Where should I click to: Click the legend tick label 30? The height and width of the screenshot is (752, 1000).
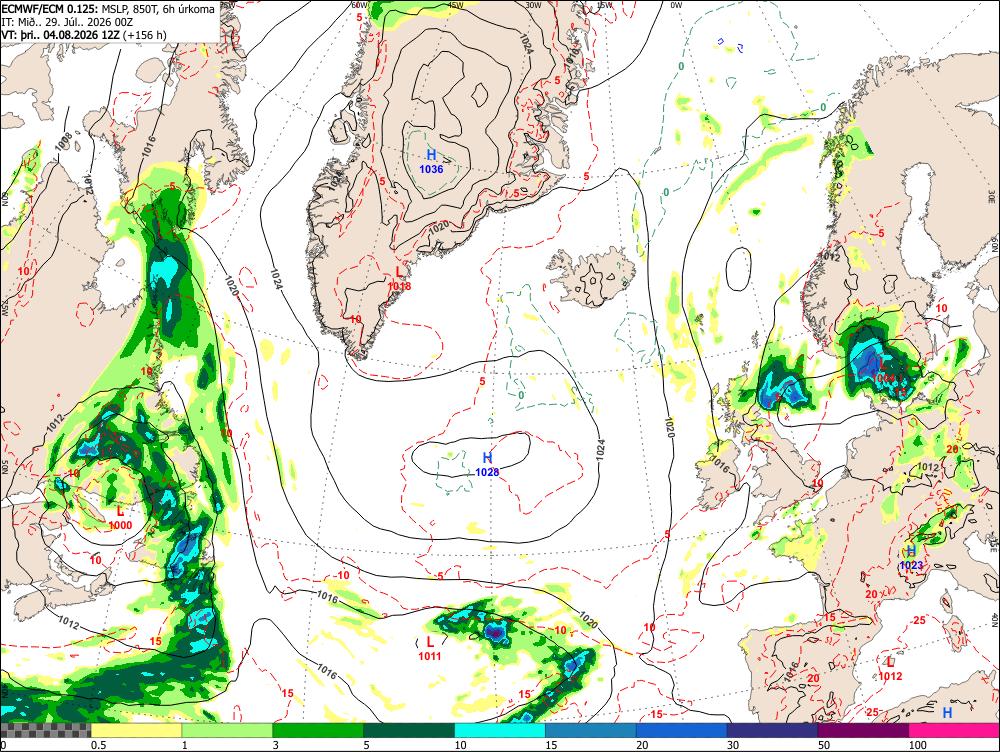[733, 745]
